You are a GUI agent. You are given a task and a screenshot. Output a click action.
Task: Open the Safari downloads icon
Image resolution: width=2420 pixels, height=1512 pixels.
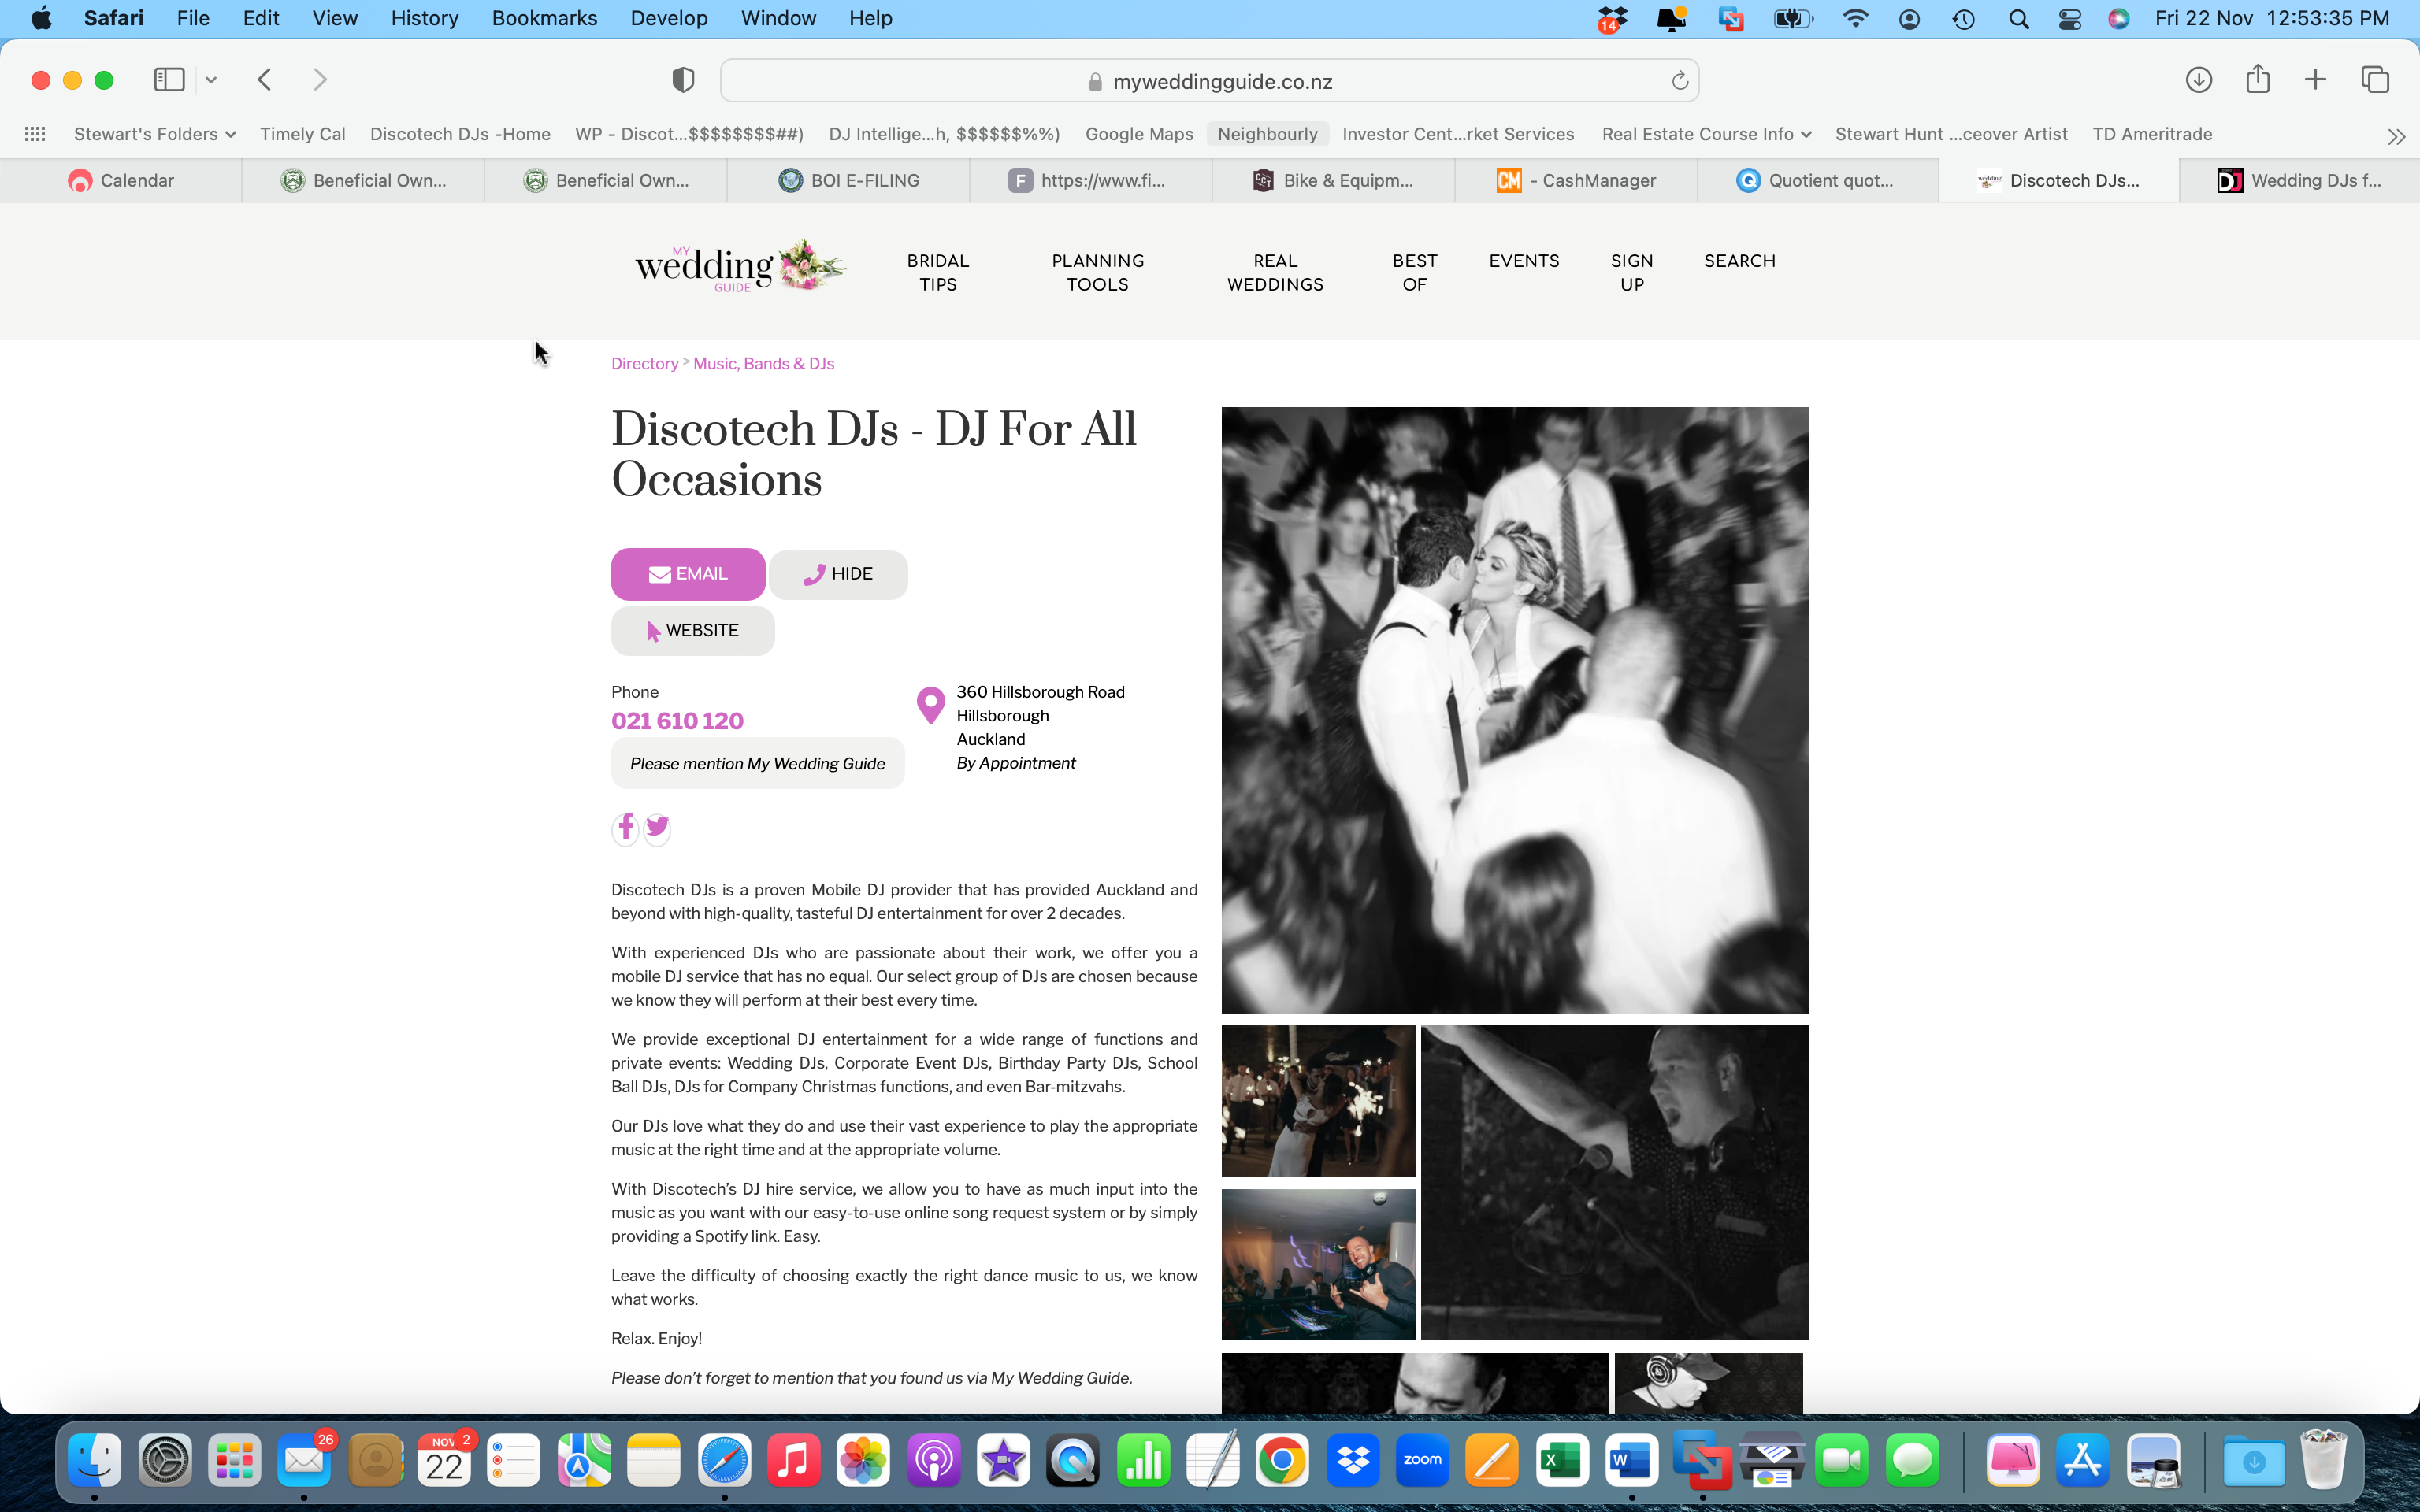click(2198, 80)
